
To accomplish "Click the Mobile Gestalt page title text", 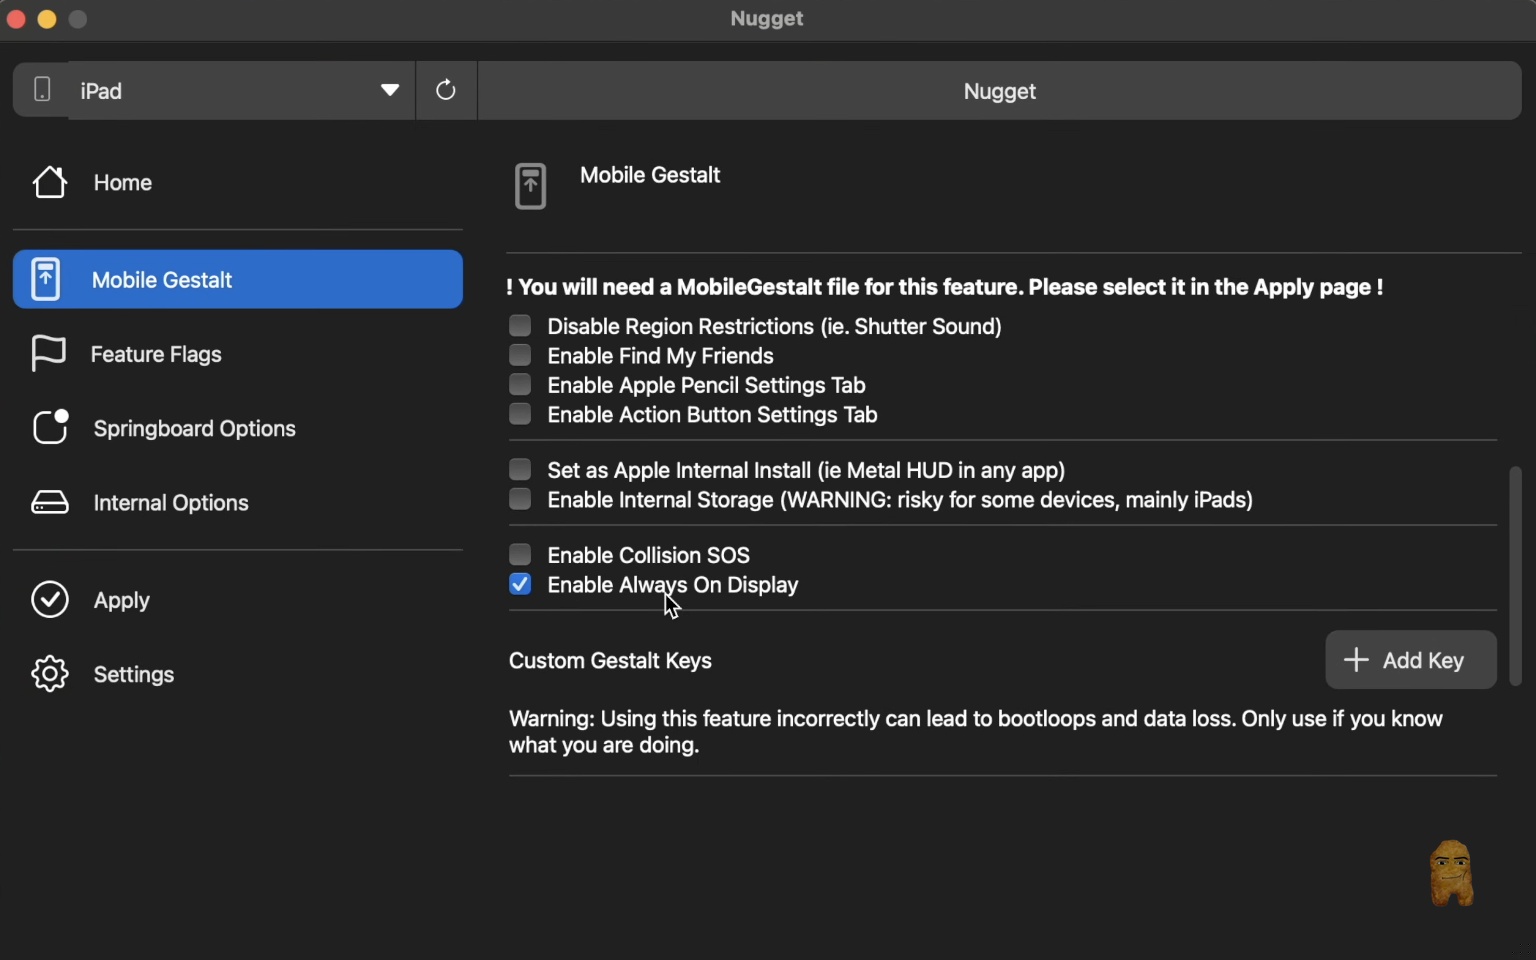I will click(x=650, y=175).
